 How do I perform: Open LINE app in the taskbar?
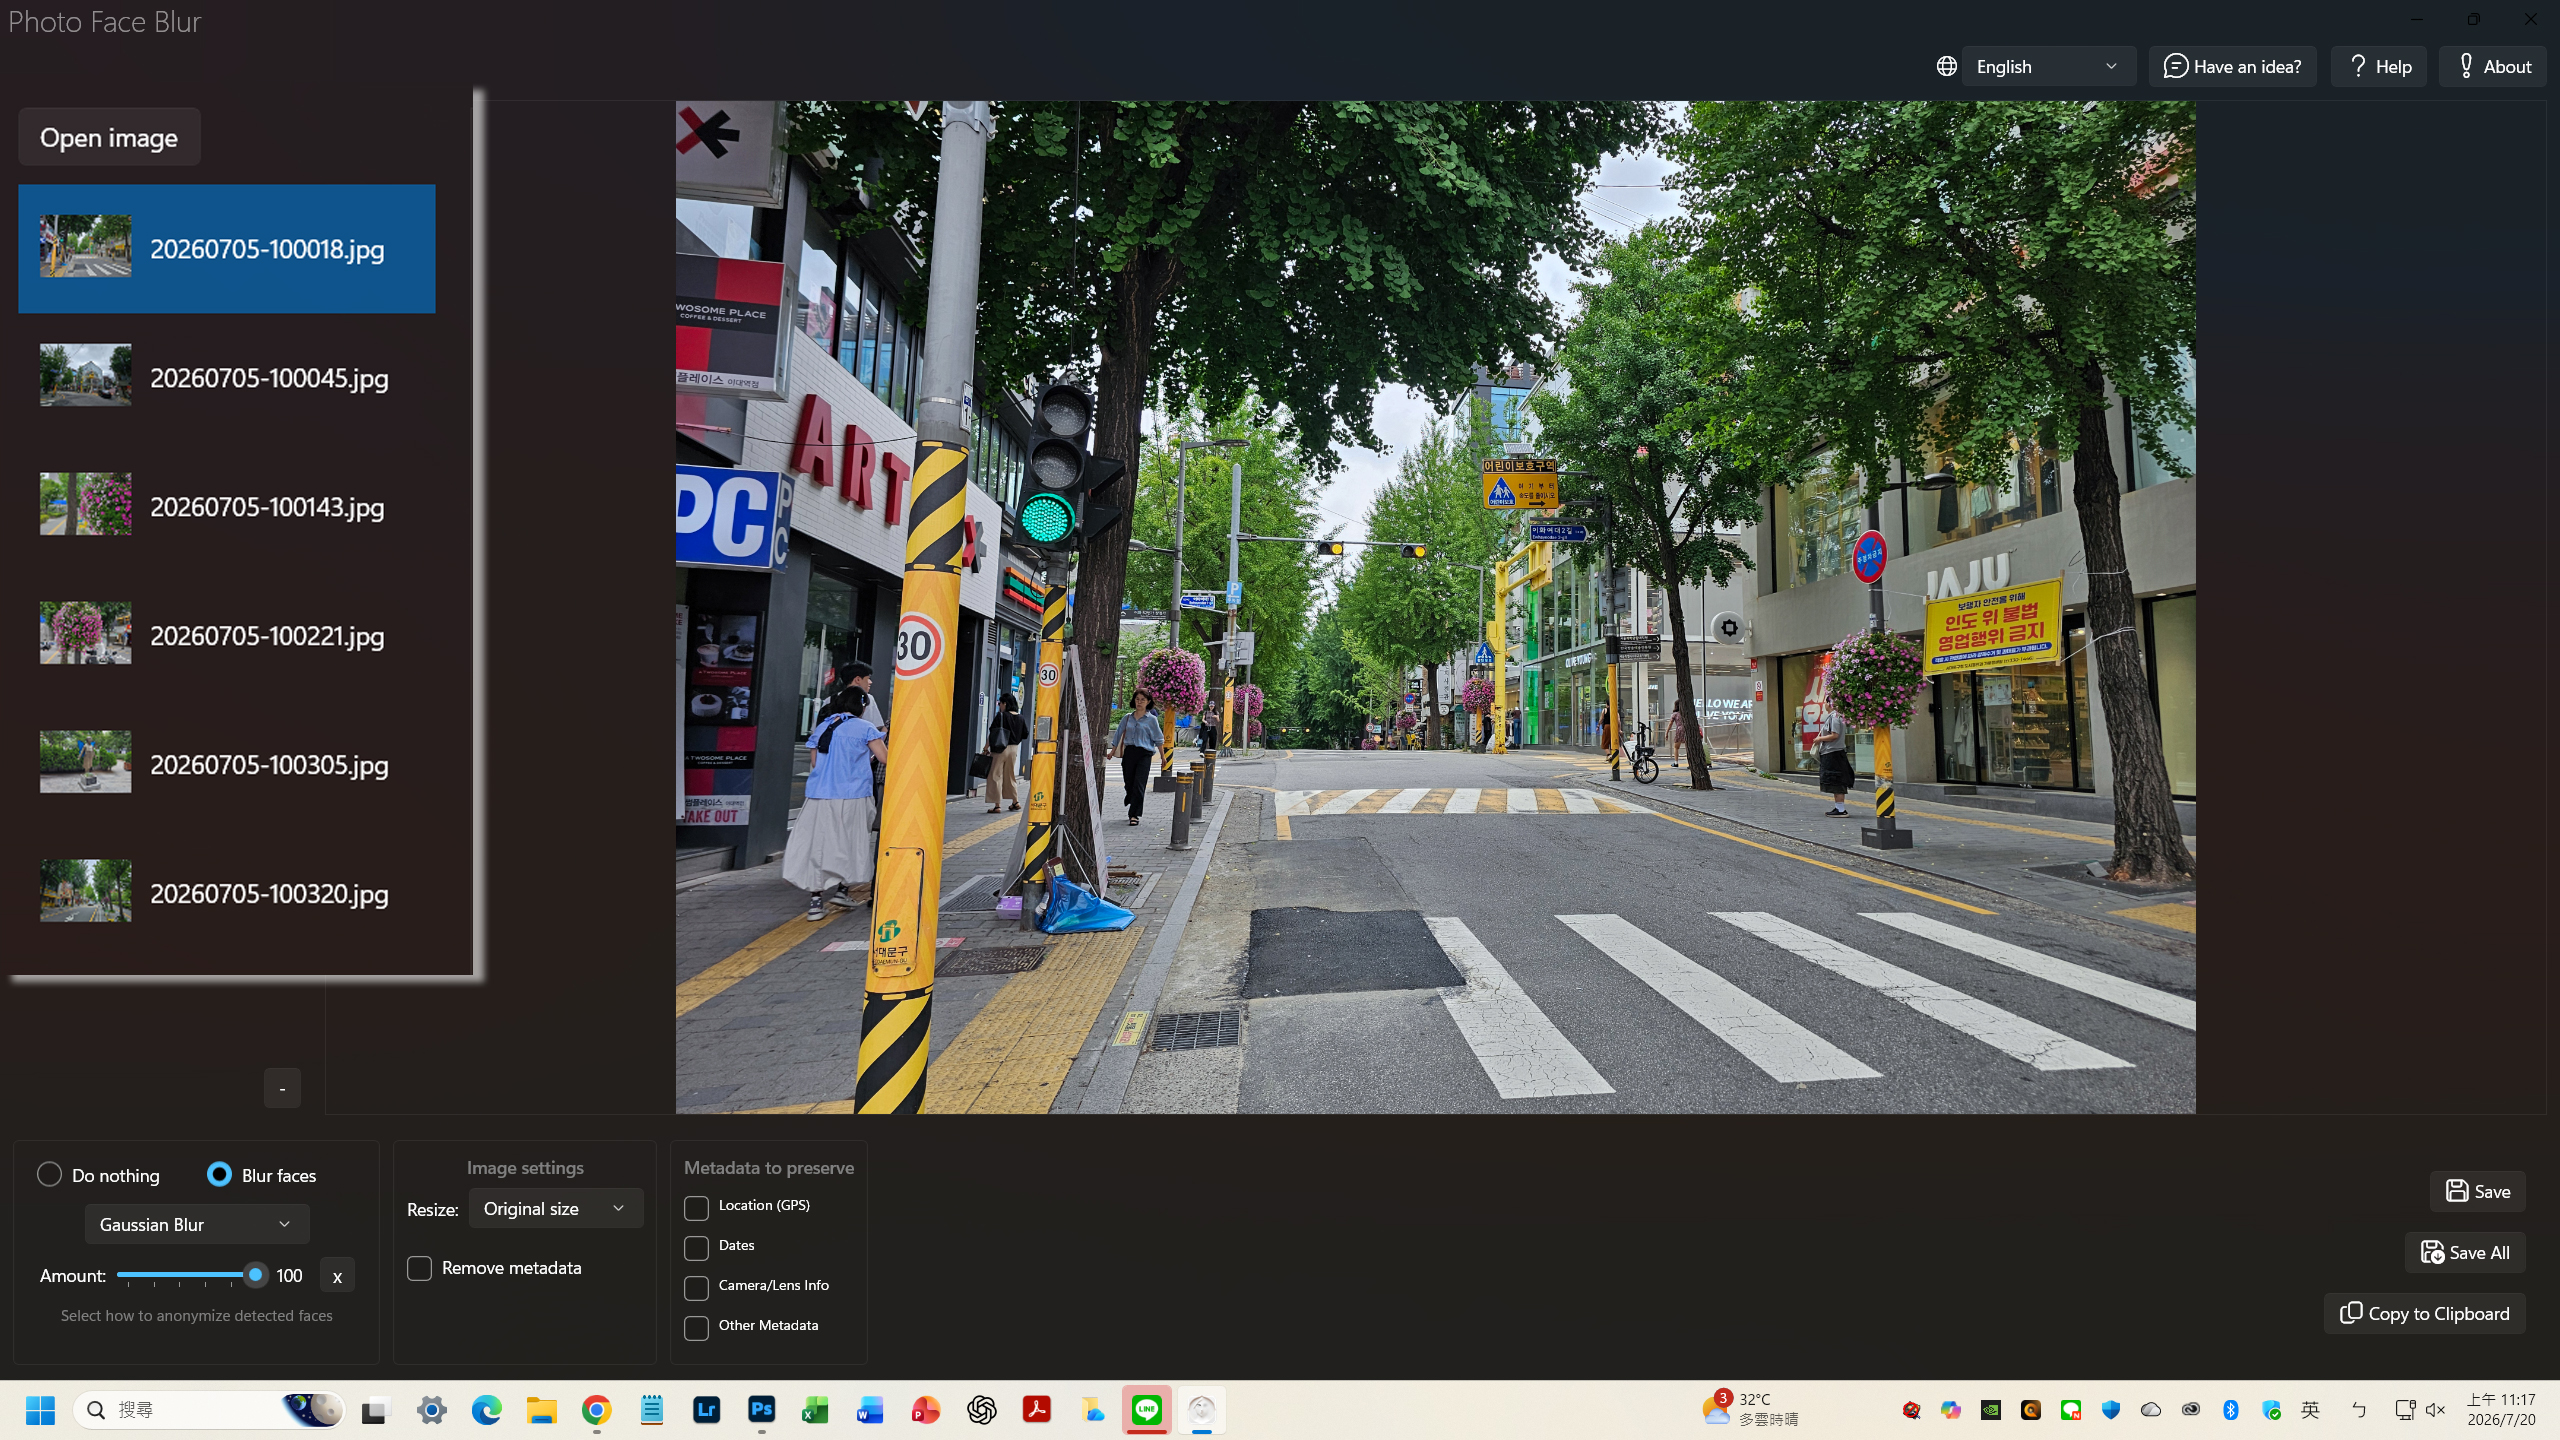(x=1146, y=1410)
